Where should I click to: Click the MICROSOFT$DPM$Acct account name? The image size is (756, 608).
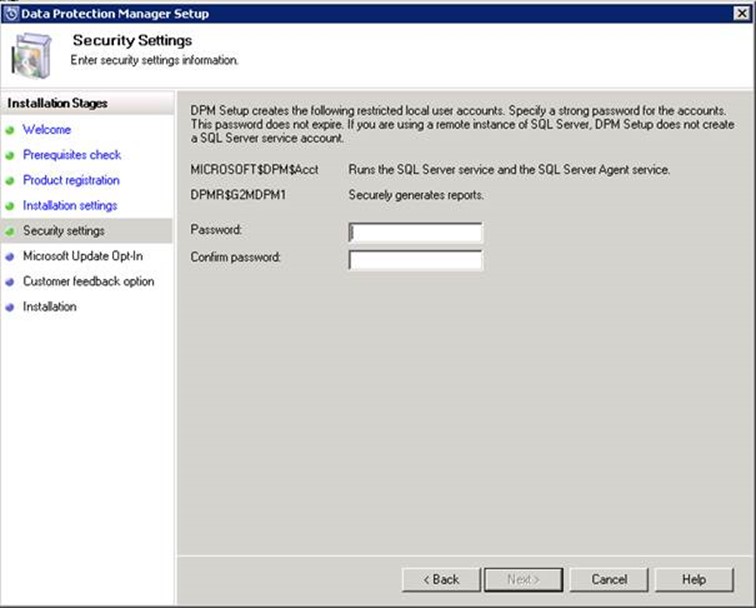pyautogui.click(x=255, y=170)
